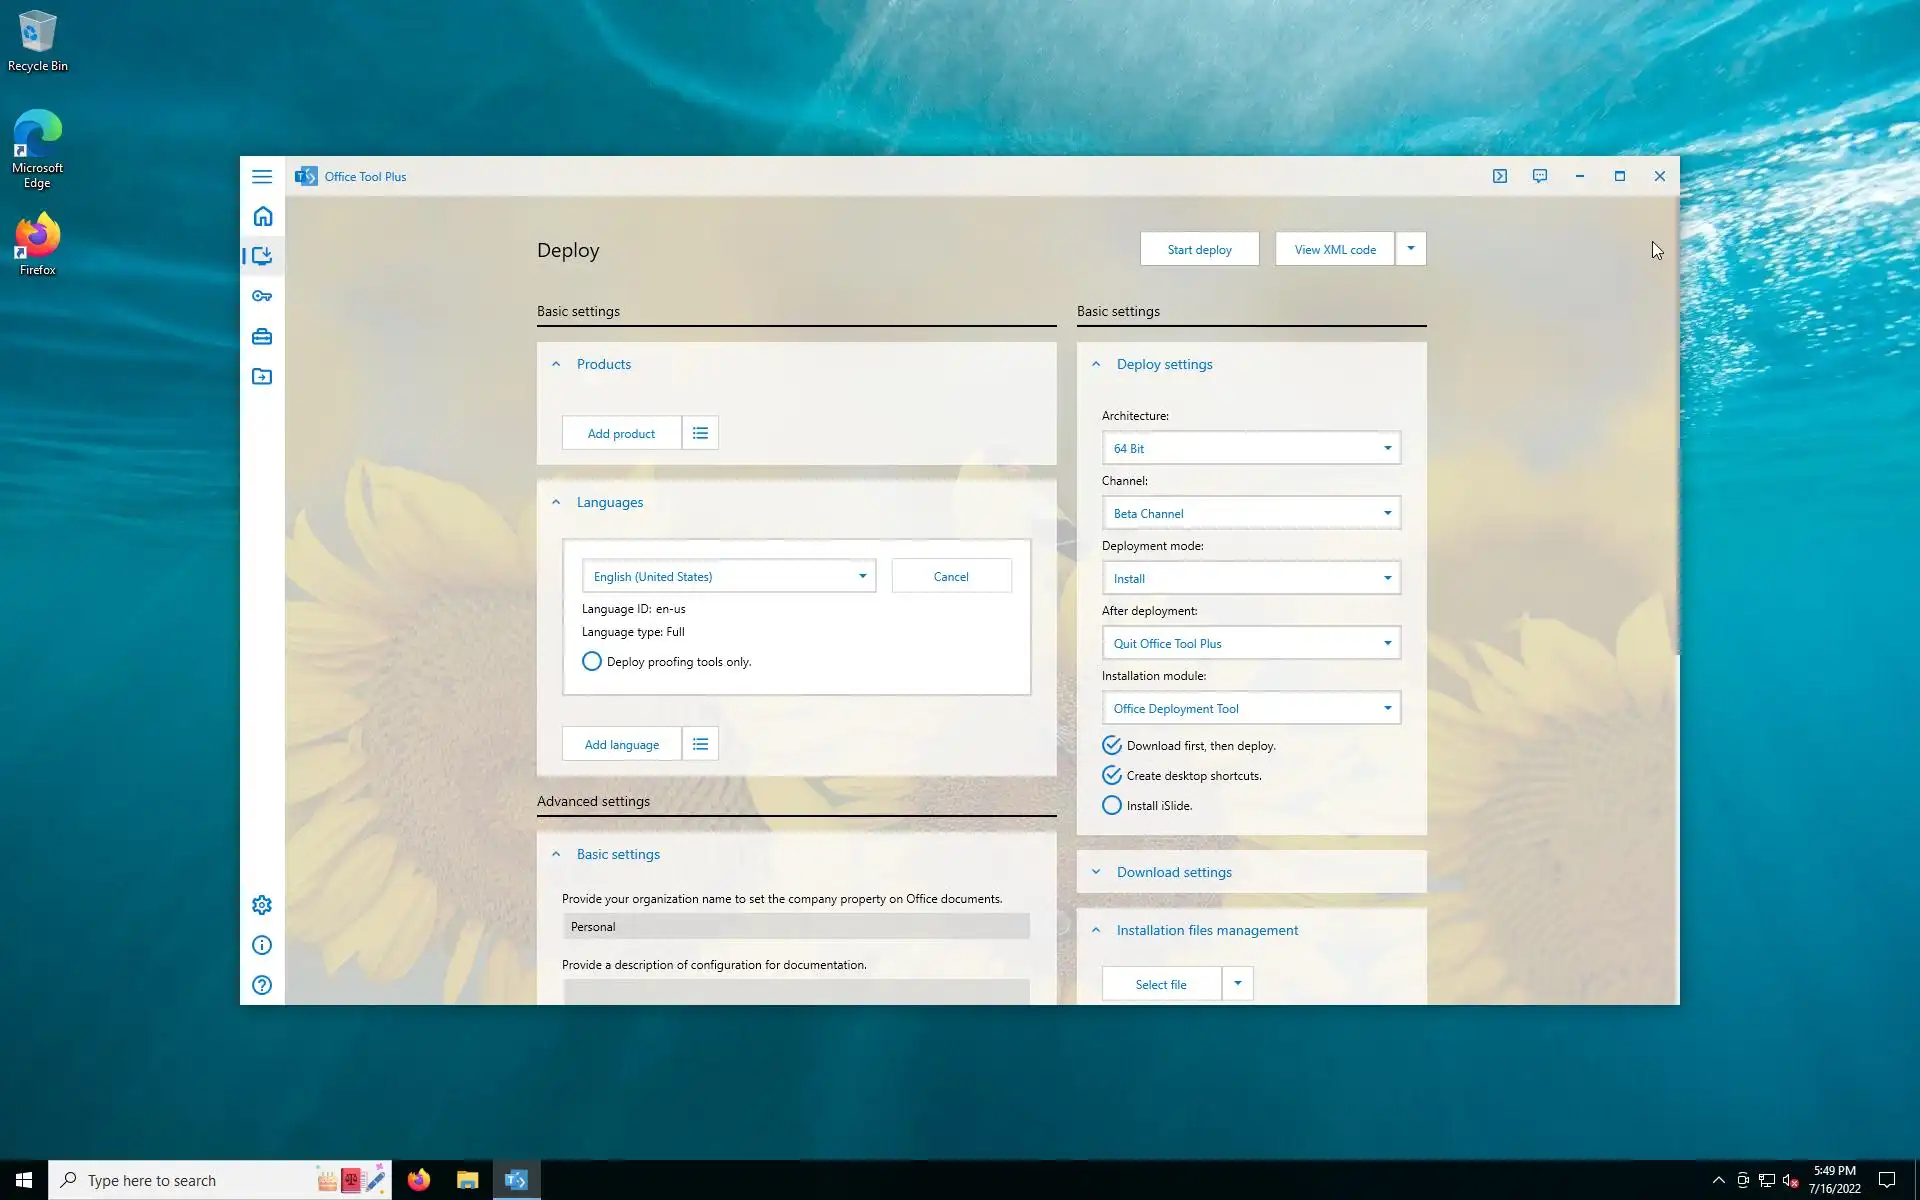This screenshot has height=1200, width=1920.
Task: Uncheck Download first, then deploy
Action: tap(1112, 745)
